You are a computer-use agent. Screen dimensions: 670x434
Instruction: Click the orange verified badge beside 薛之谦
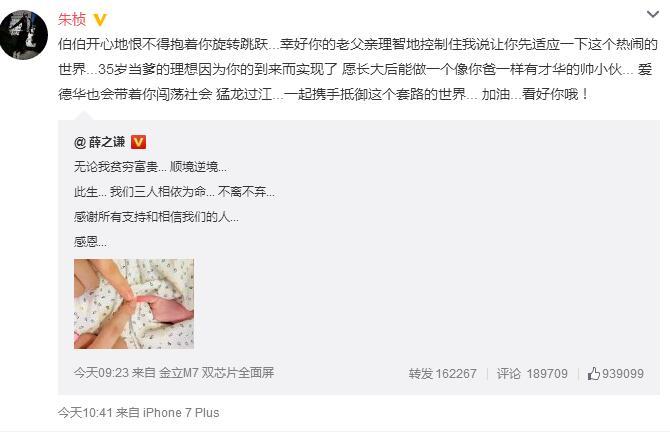tap(138, 142)
